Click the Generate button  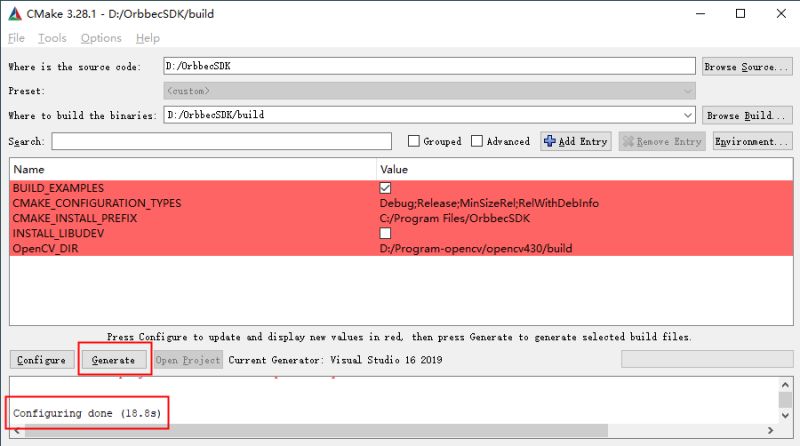click(x=113, y=360)
